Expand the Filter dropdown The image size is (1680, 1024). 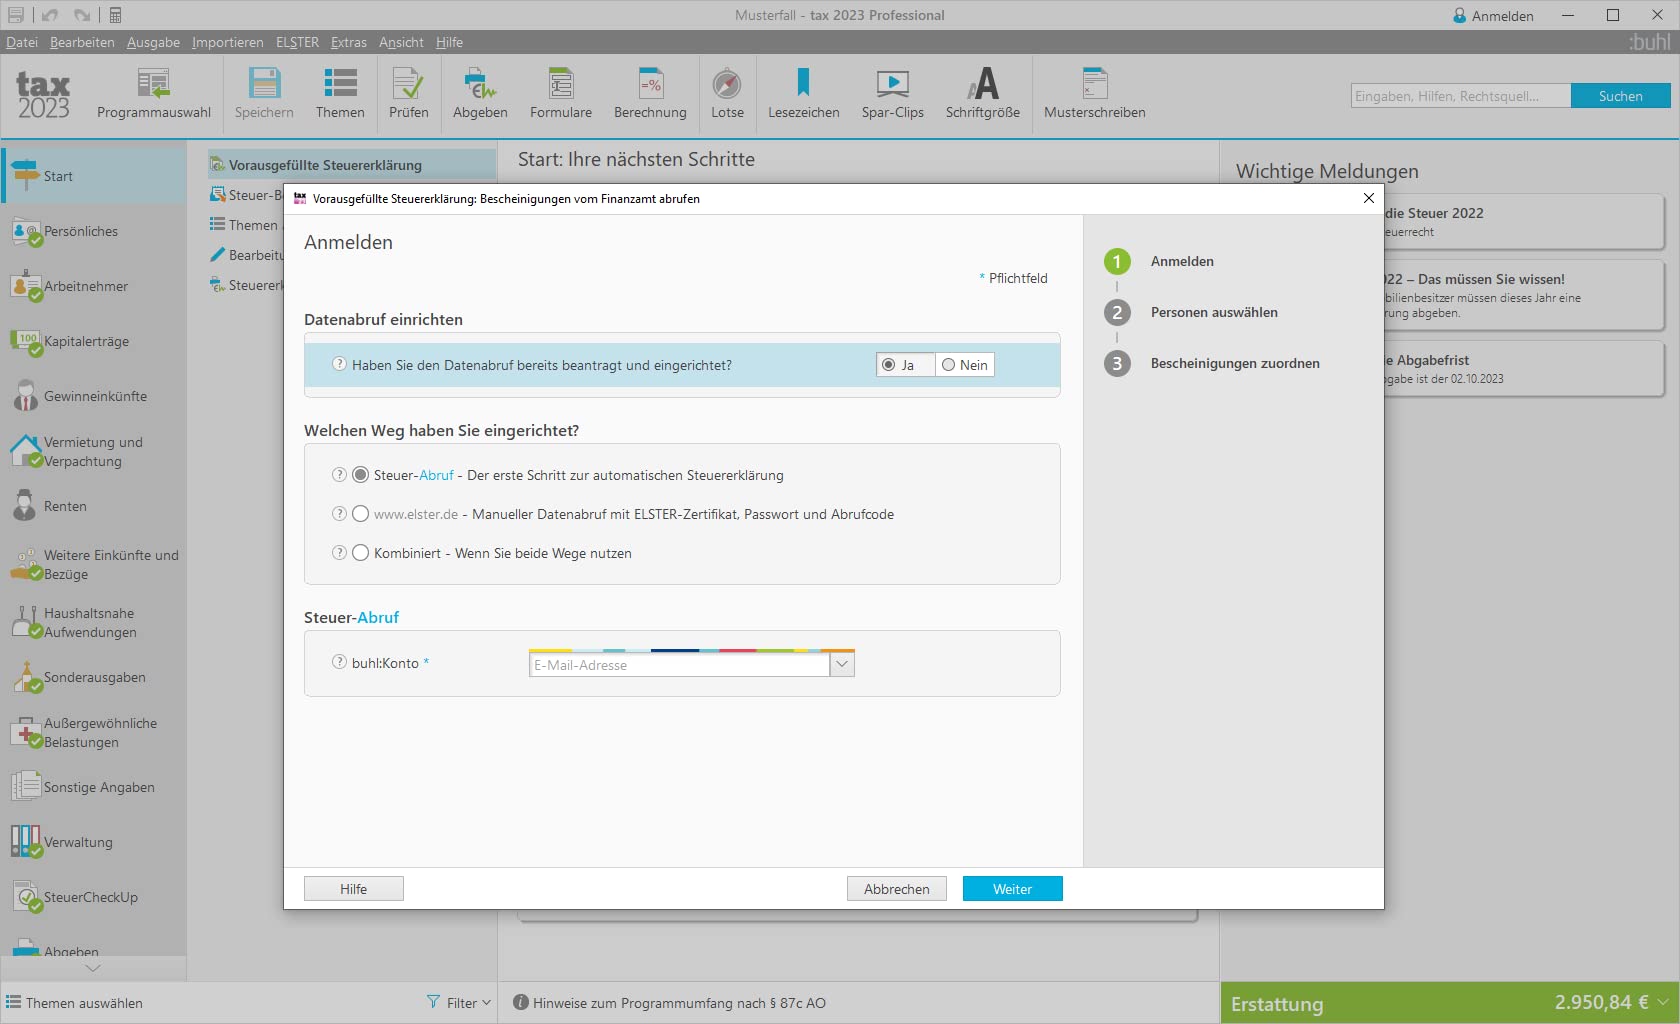coord(459,1002)
